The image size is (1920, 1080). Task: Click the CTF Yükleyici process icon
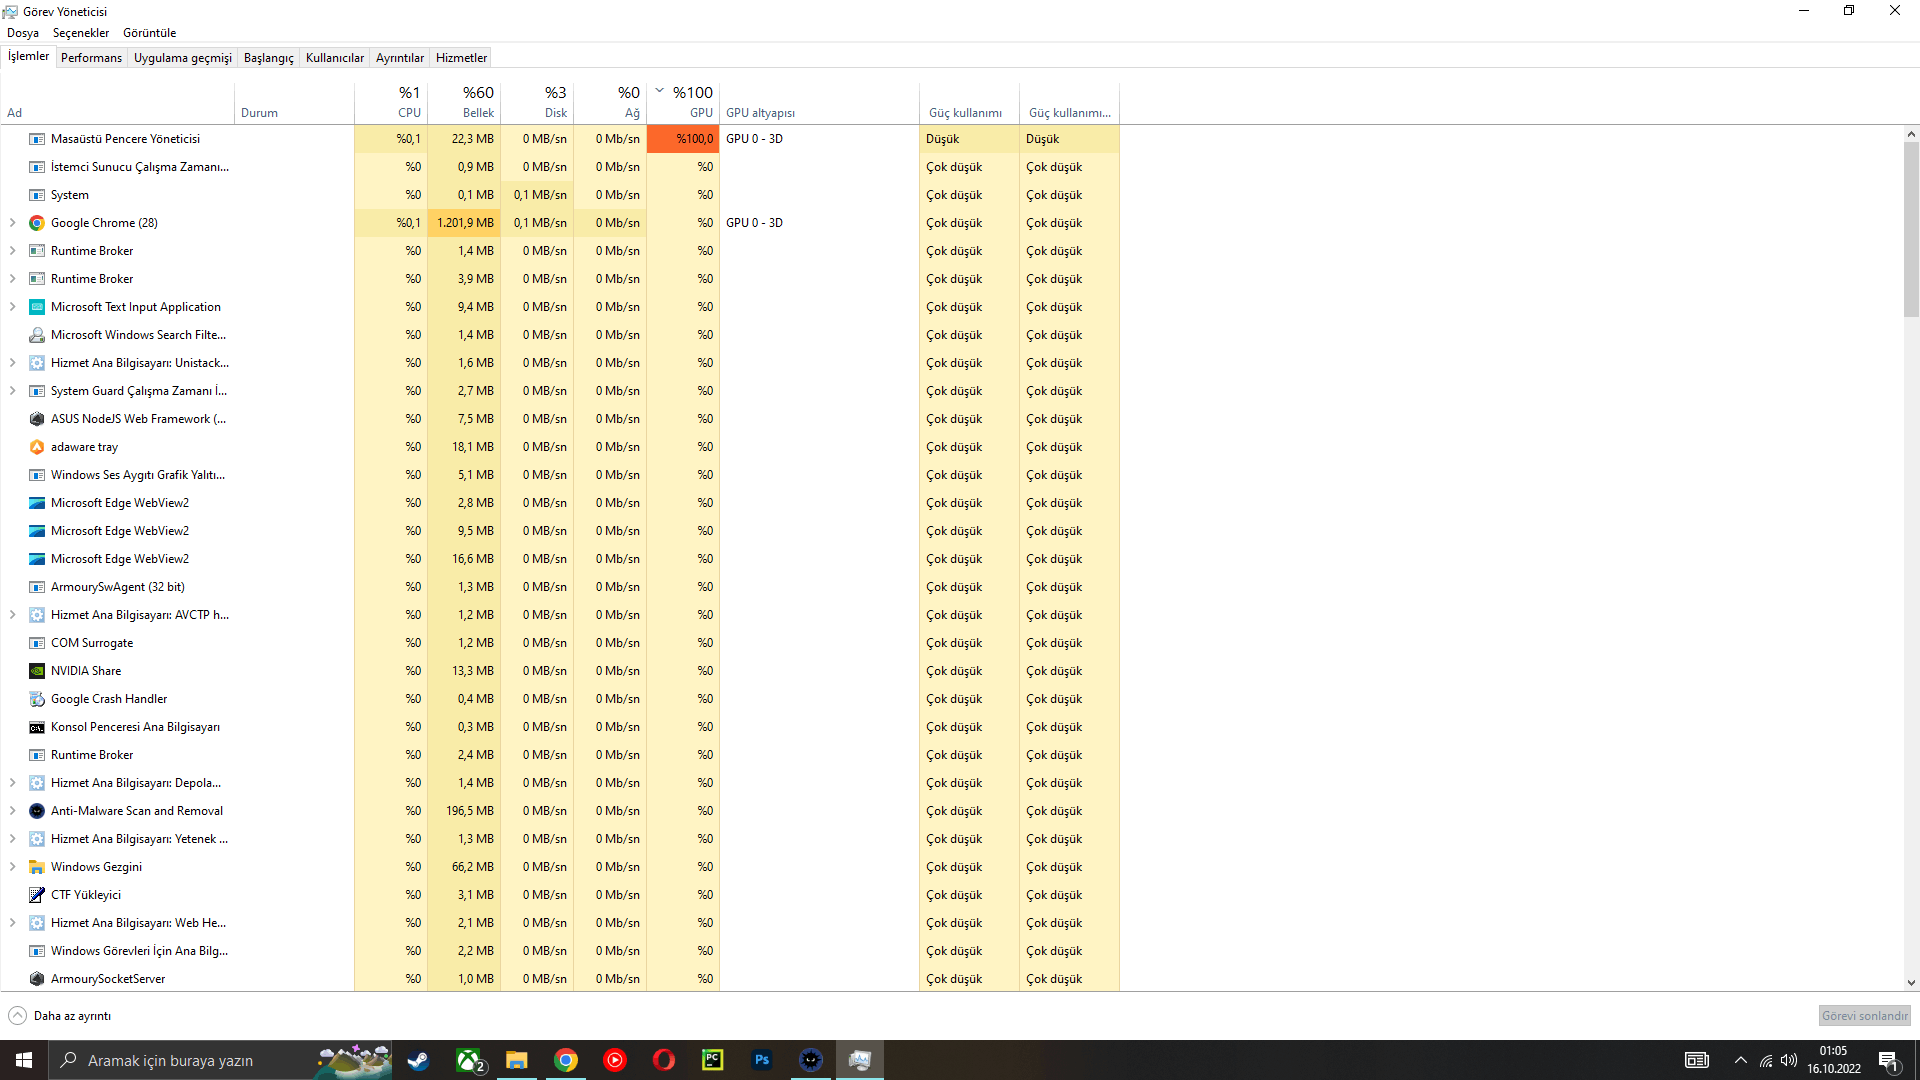[x=37, y=895]
